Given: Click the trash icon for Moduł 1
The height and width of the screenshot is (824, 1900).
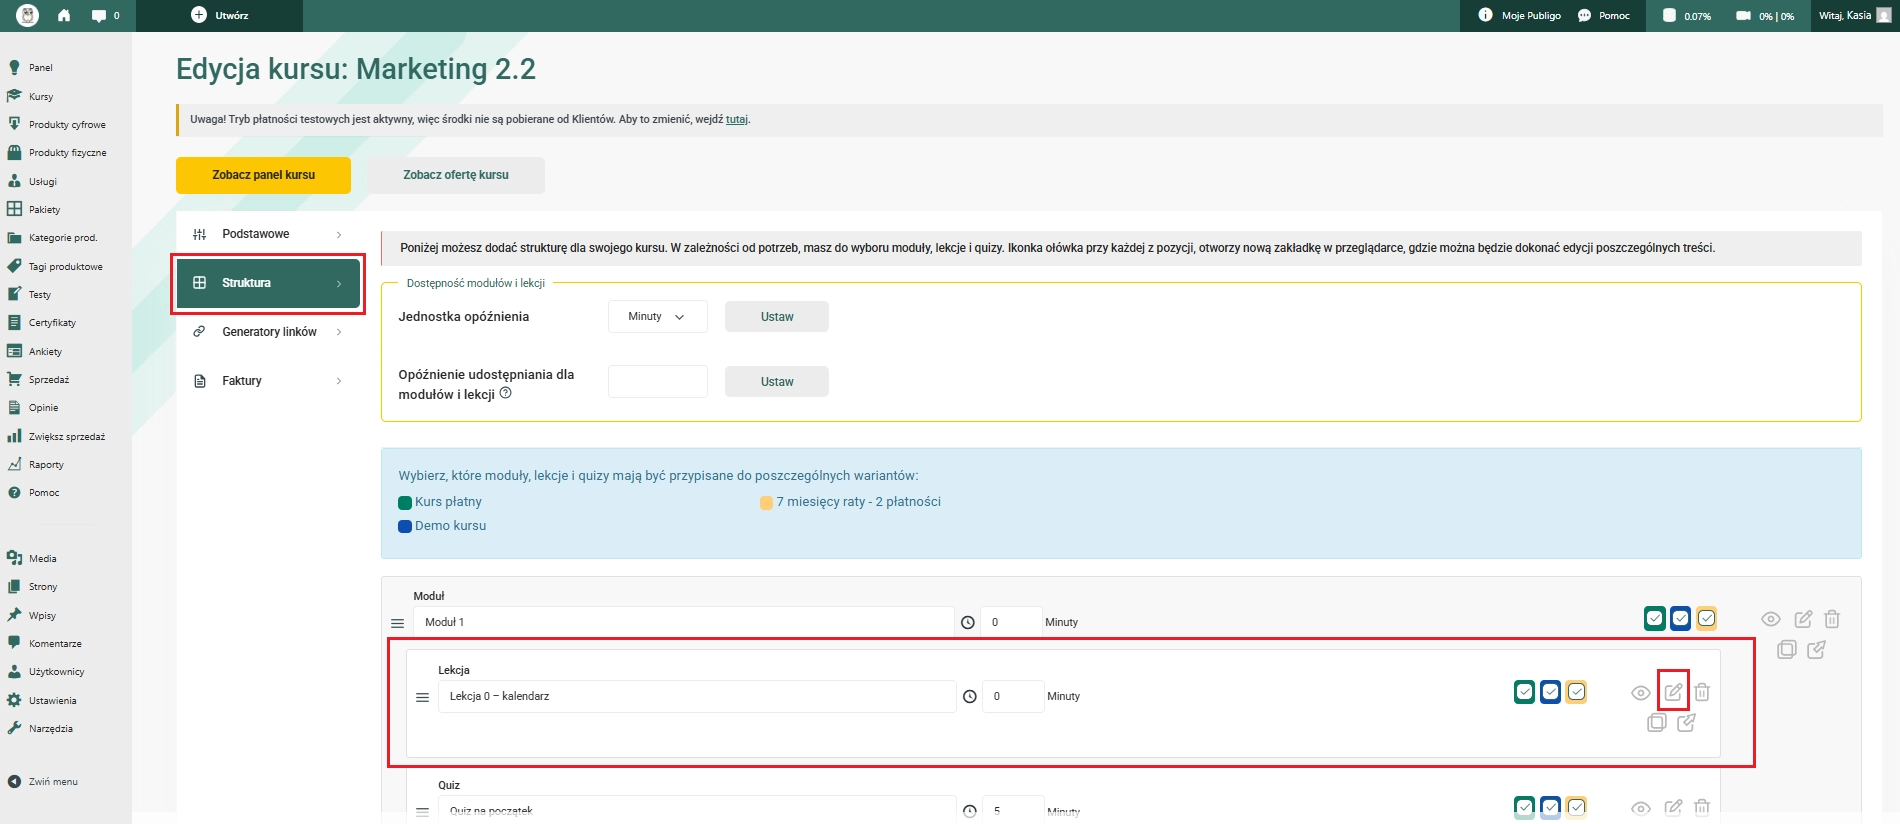Looking at the screenshot, I should [x=1832, y=619].
